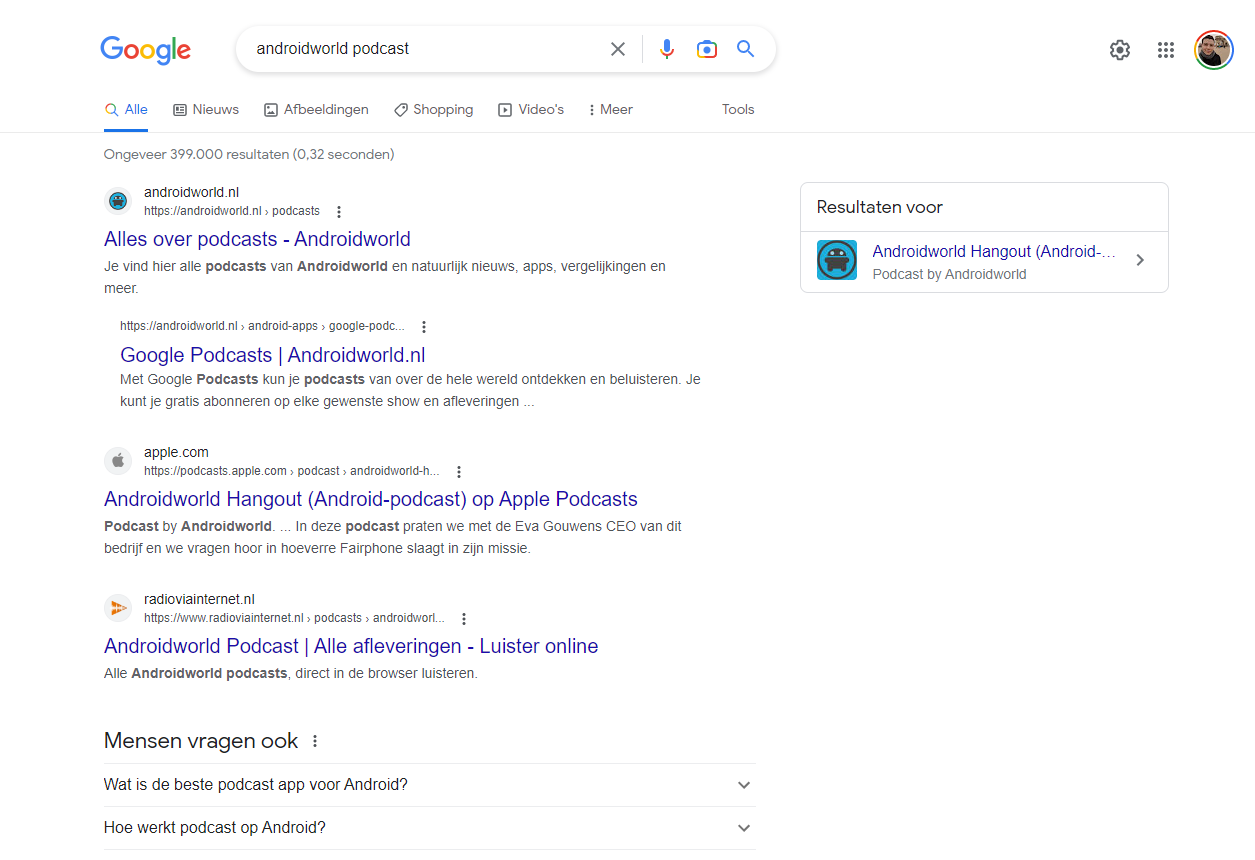Start voice search with microphone icon
Screen dimensions: 1255x860
[x=667, y=49]
